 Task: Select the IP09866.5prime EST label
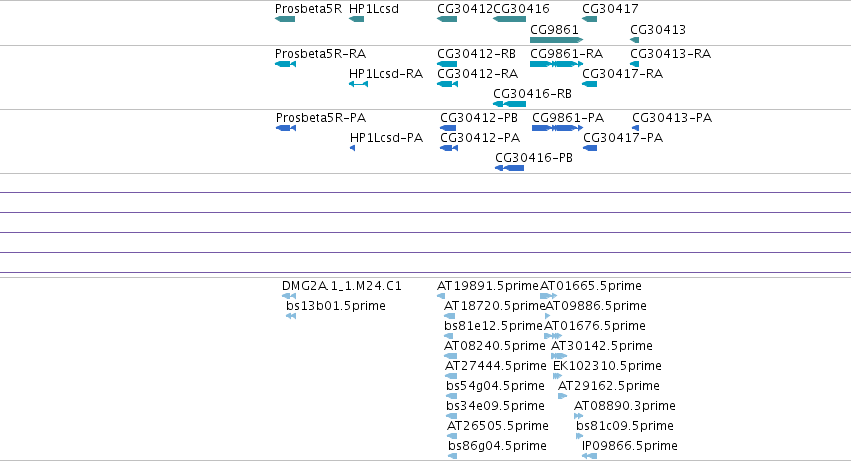(x=630, y=446)
